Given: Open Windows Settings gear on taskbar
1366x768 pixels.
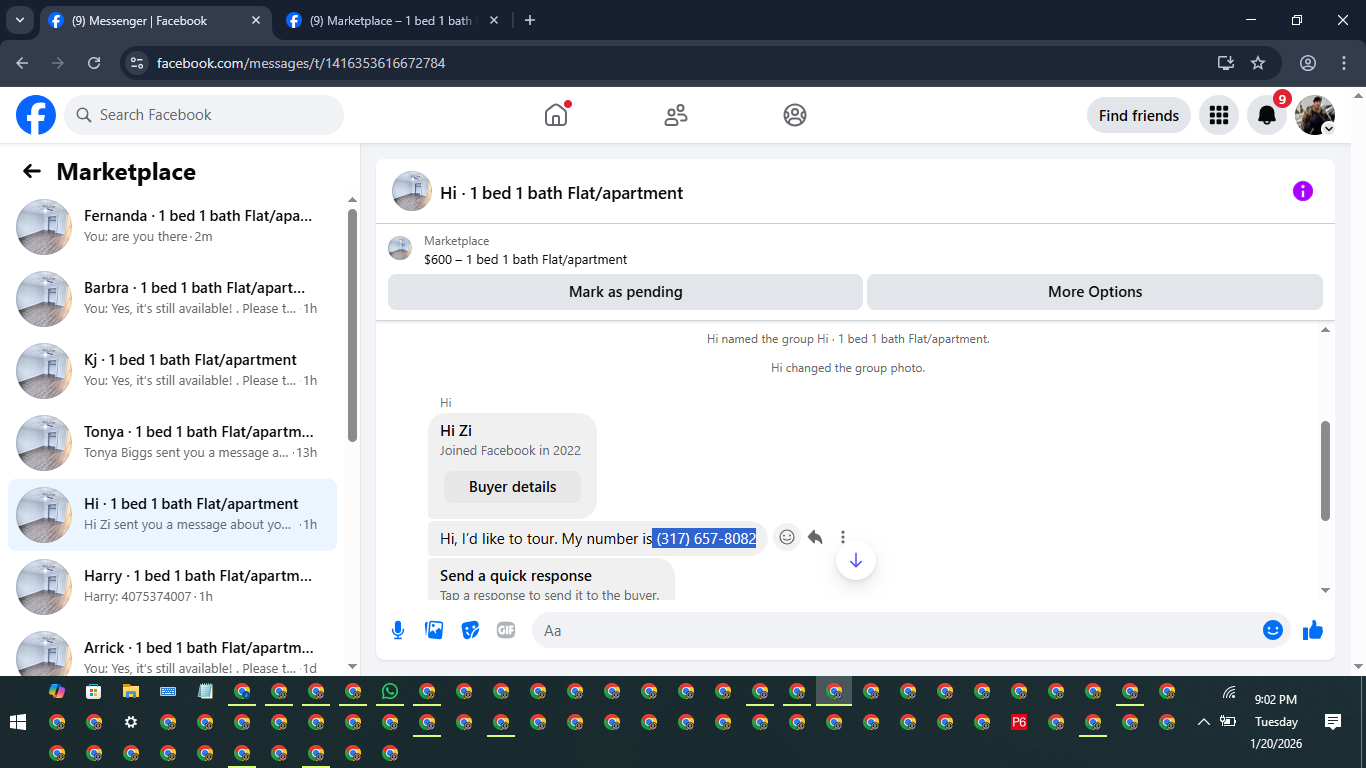Looking at the screenshot, I should (131, 722).
